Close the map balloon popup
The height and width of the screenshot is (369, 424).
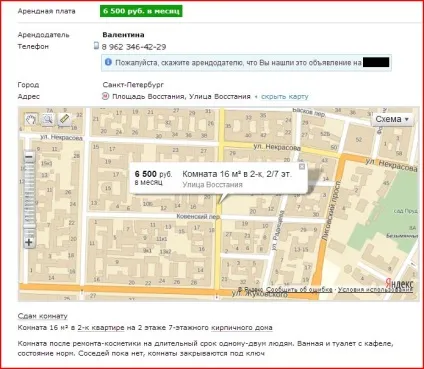302,166
